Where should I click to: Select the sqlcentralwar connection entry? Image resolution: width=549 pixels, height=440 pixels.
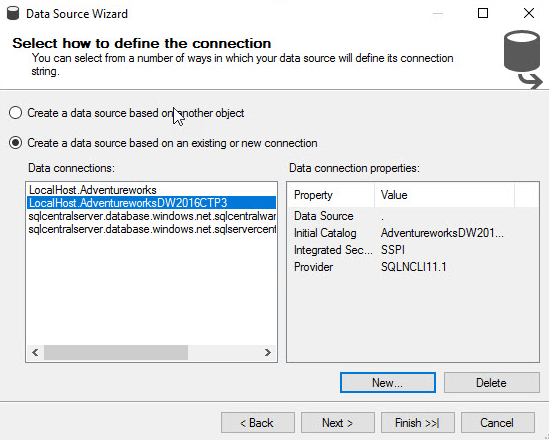[x=151, y=216]
